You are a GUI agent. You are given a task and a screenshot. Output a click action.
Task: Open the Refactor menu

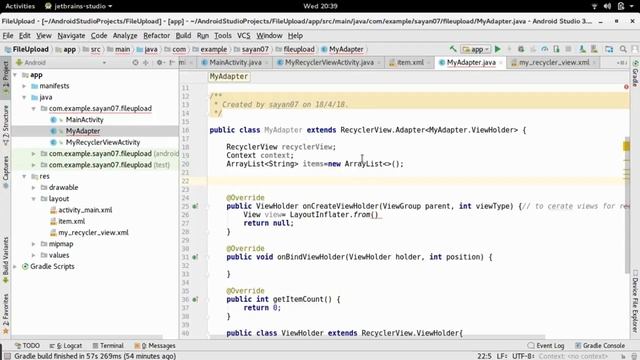(156, 36)
